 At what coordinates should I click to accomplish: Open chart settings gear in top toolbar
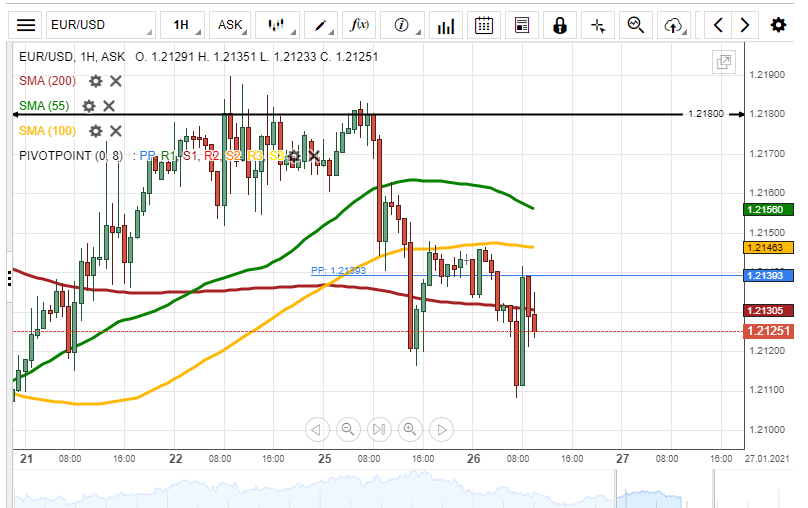[x=778, y=25]
